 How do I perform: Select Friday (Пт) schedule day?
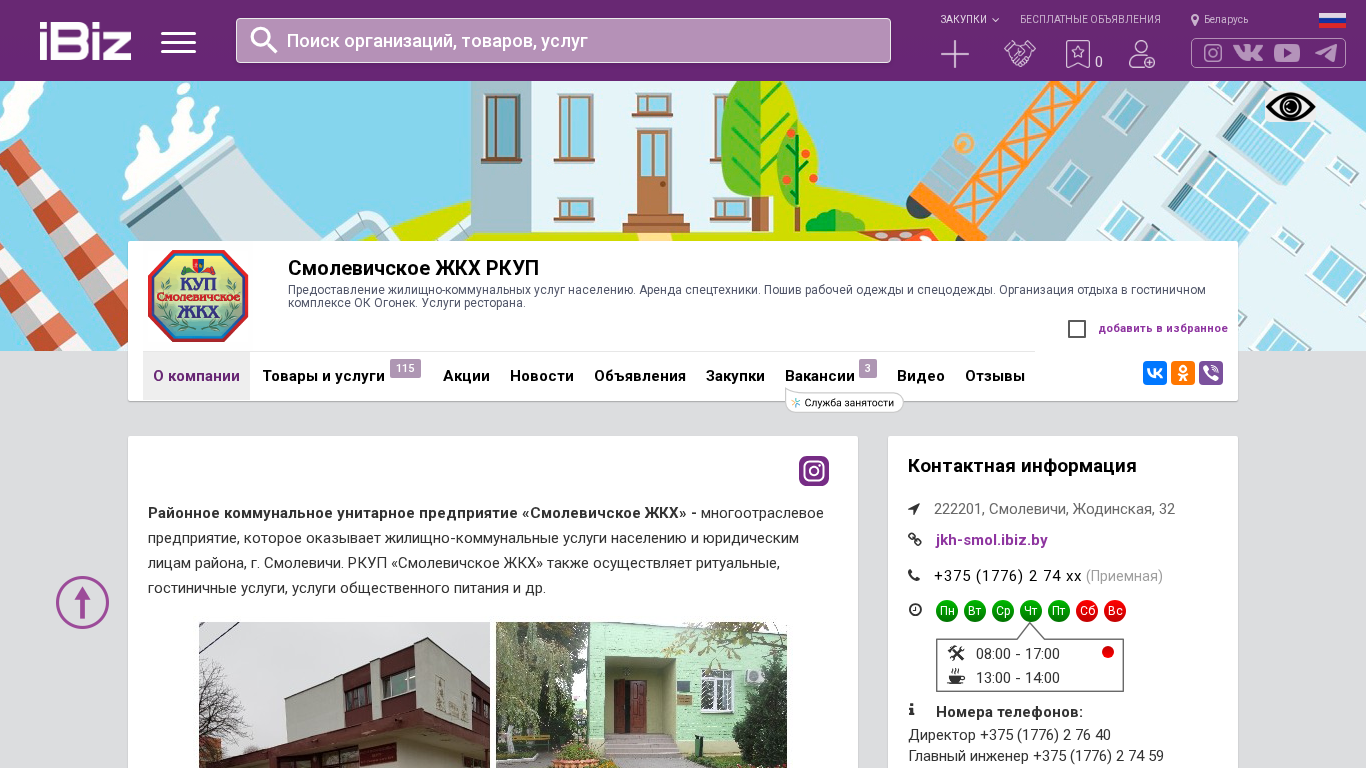[x=1059, y=611]
